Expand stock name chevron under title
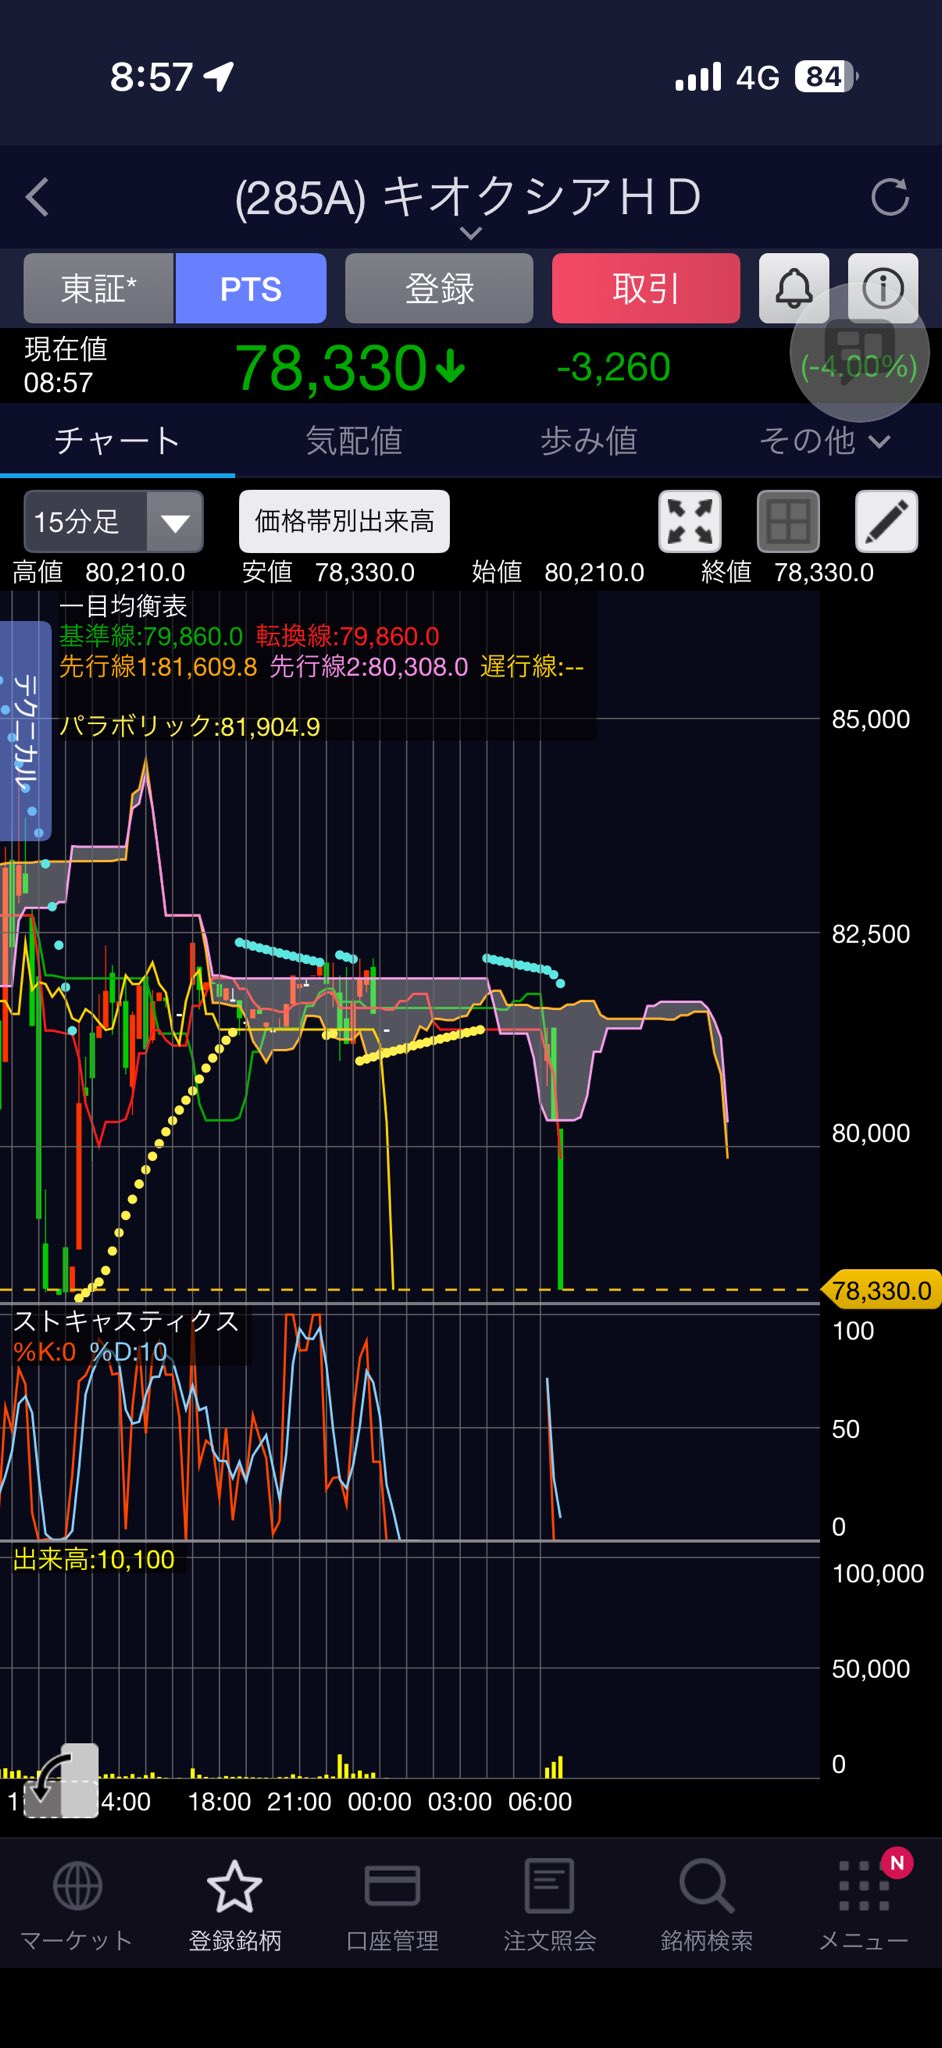Screen dimensions: 942x2048 470,233
